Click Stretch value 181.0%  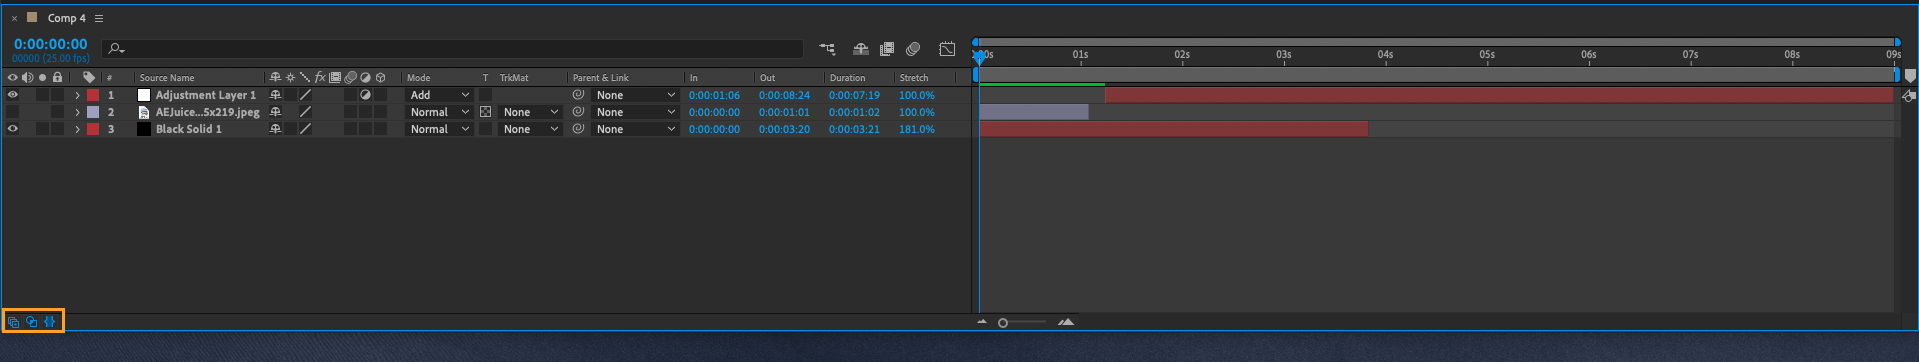[917, 129]
